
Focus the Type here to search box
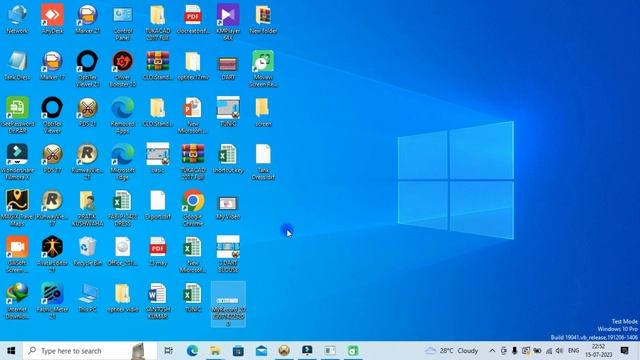tap(90, 351)
